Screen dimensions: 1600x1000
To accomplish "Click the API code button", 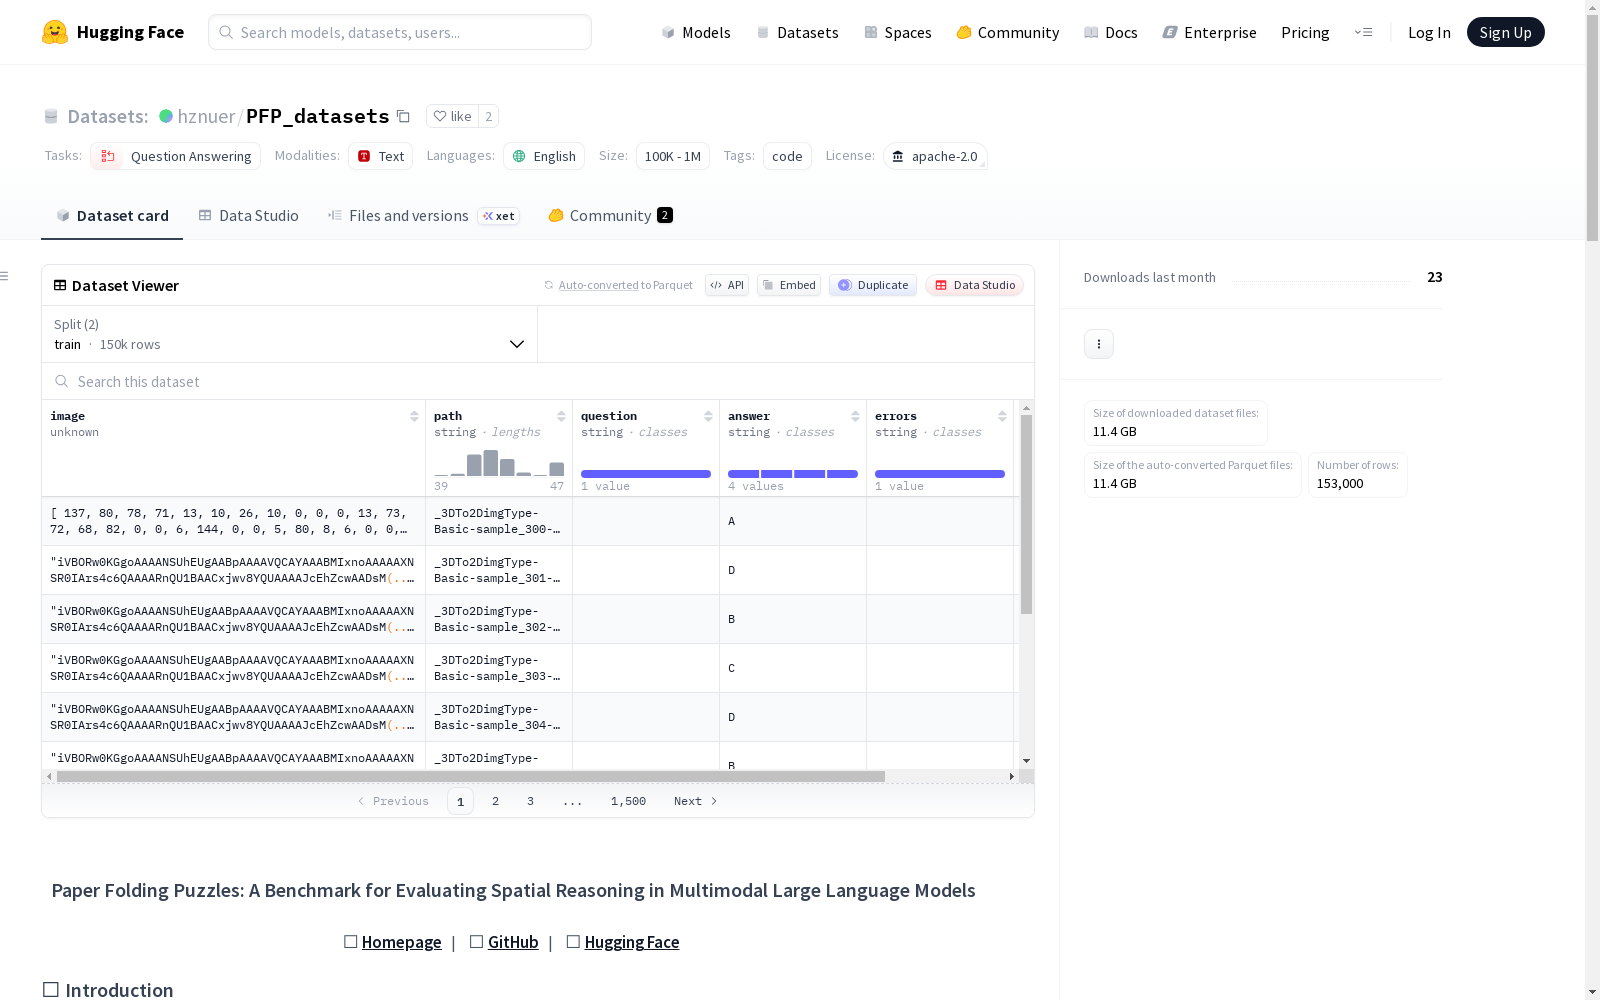I will 727,285.
